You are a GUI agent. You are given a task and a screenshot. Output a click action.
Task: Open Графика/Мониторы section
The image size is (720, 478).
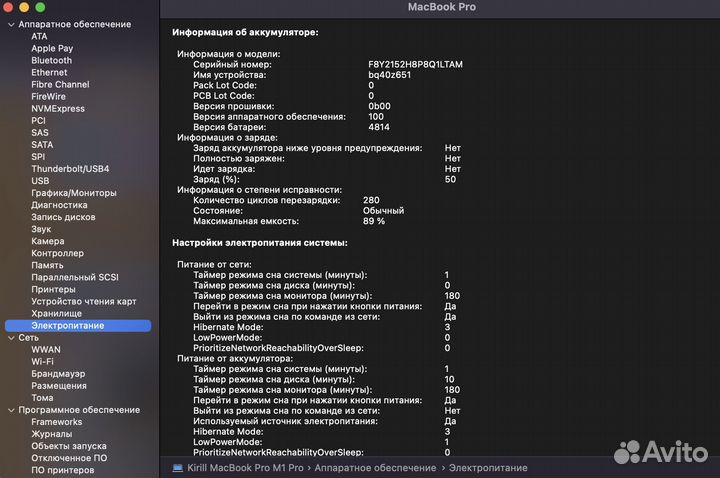(74, 193)
